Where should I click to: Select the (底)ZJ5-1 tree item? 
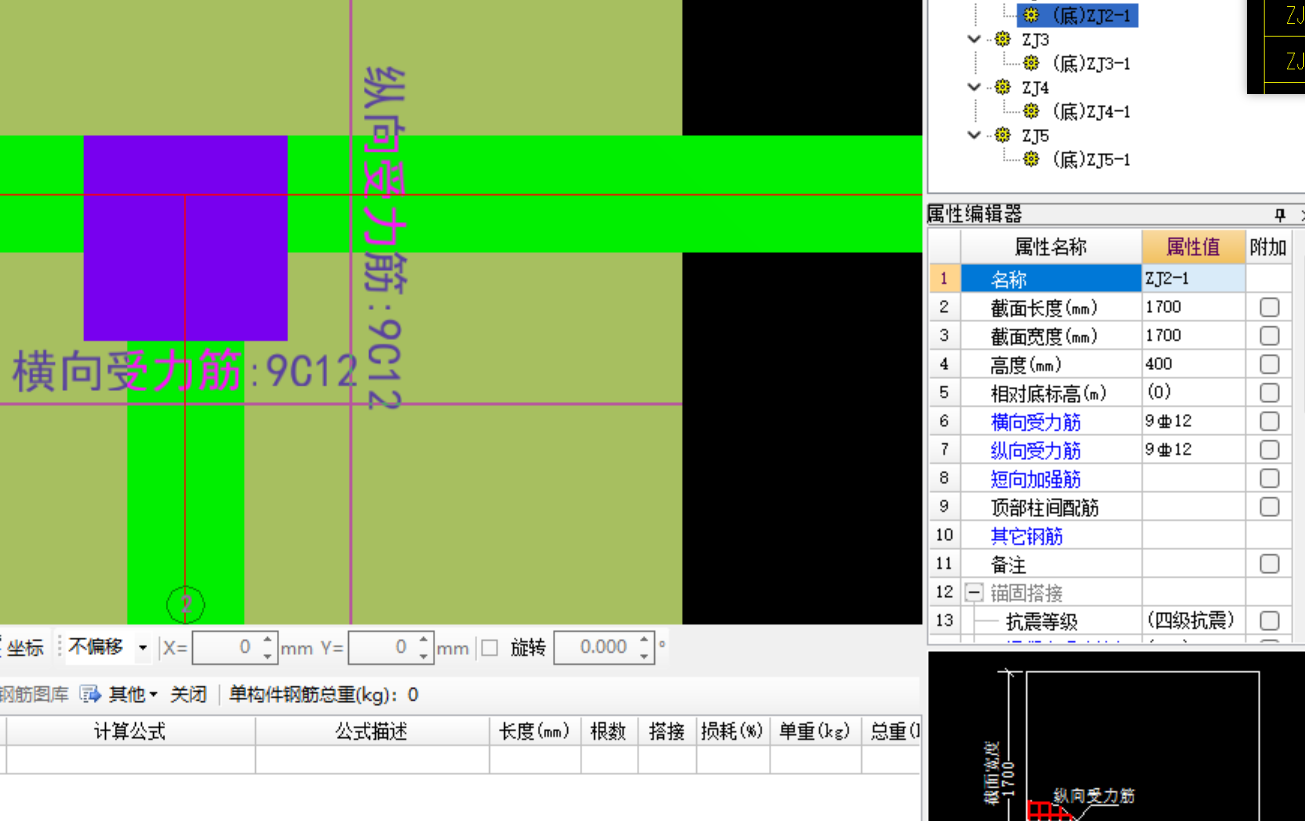(x=1091, y=159)
